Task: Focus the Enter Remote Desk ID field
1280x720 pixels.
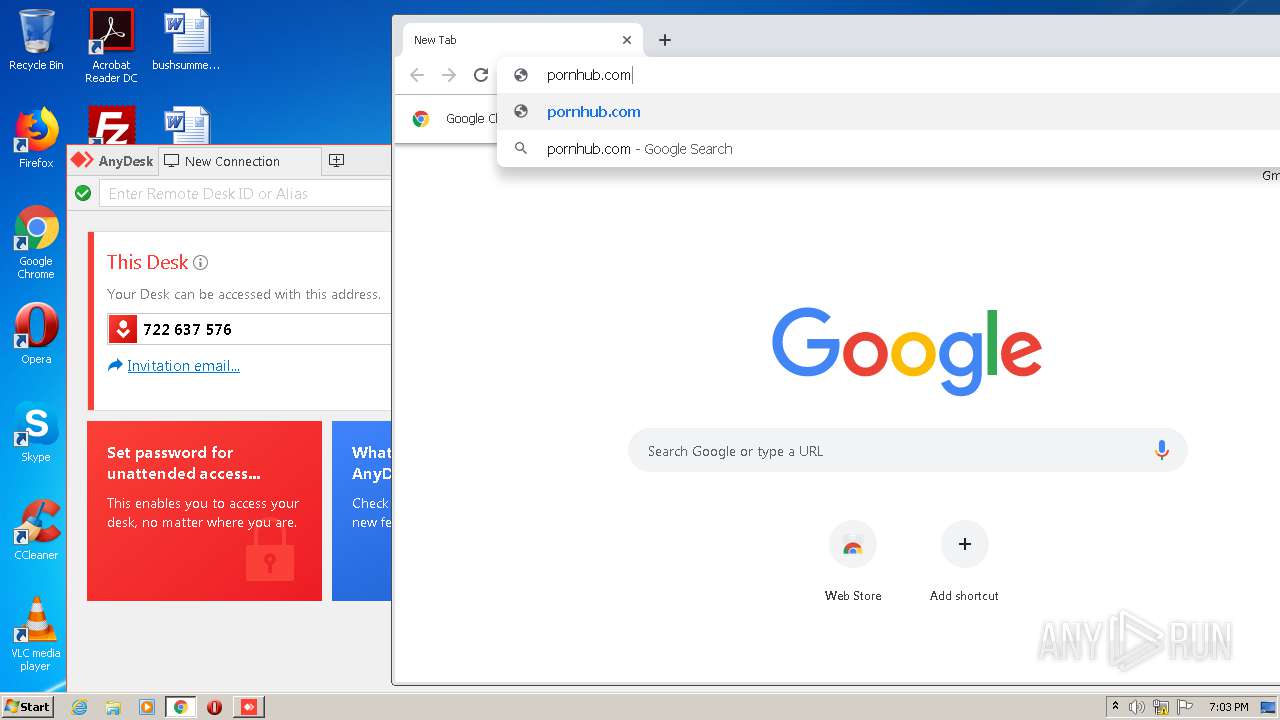Action: coord(245,193)
